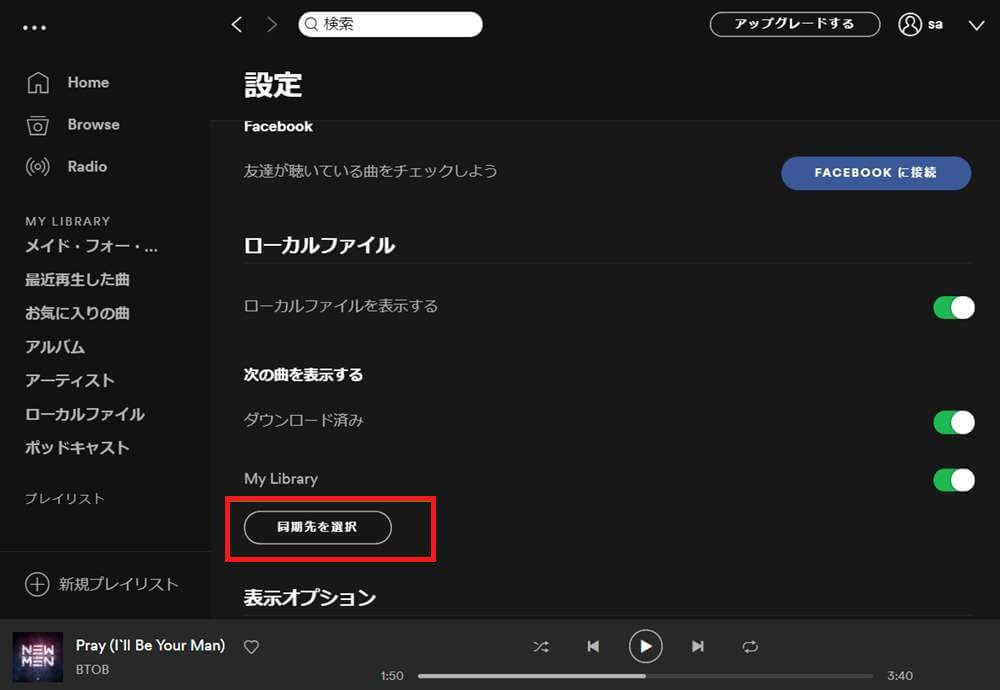Like the song with heart icon
This screenshot has height=690, width=1000.
tap(251, 647)
